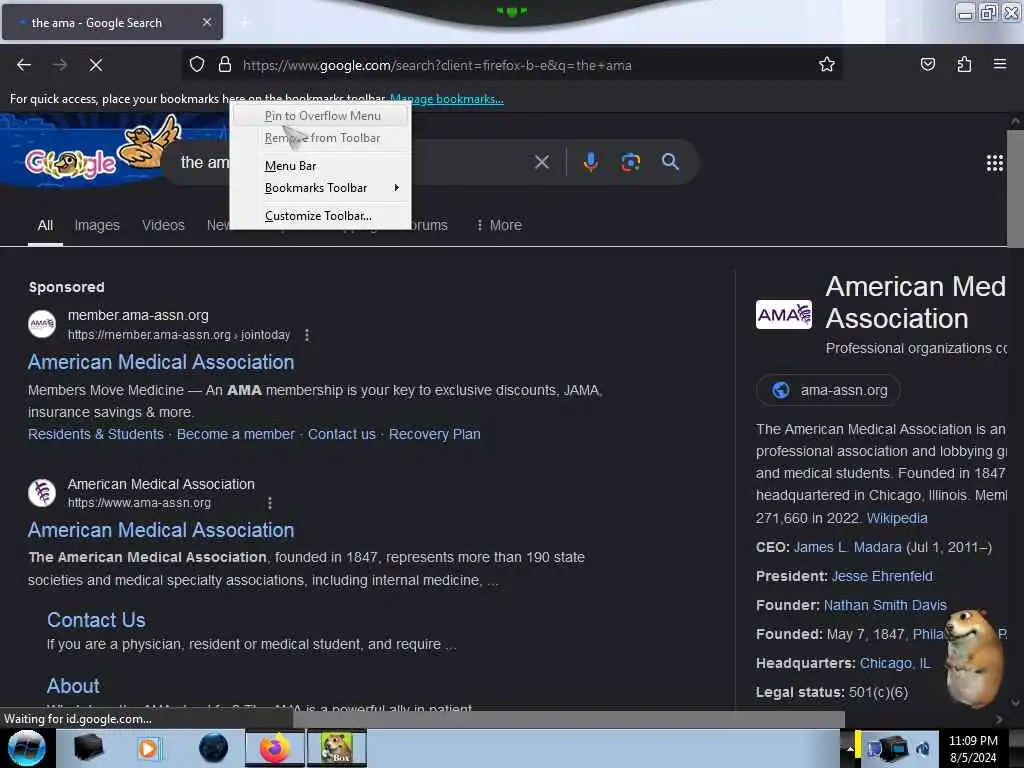
Task: Open the Firefox taskbar icon
Action: [275, 748]
